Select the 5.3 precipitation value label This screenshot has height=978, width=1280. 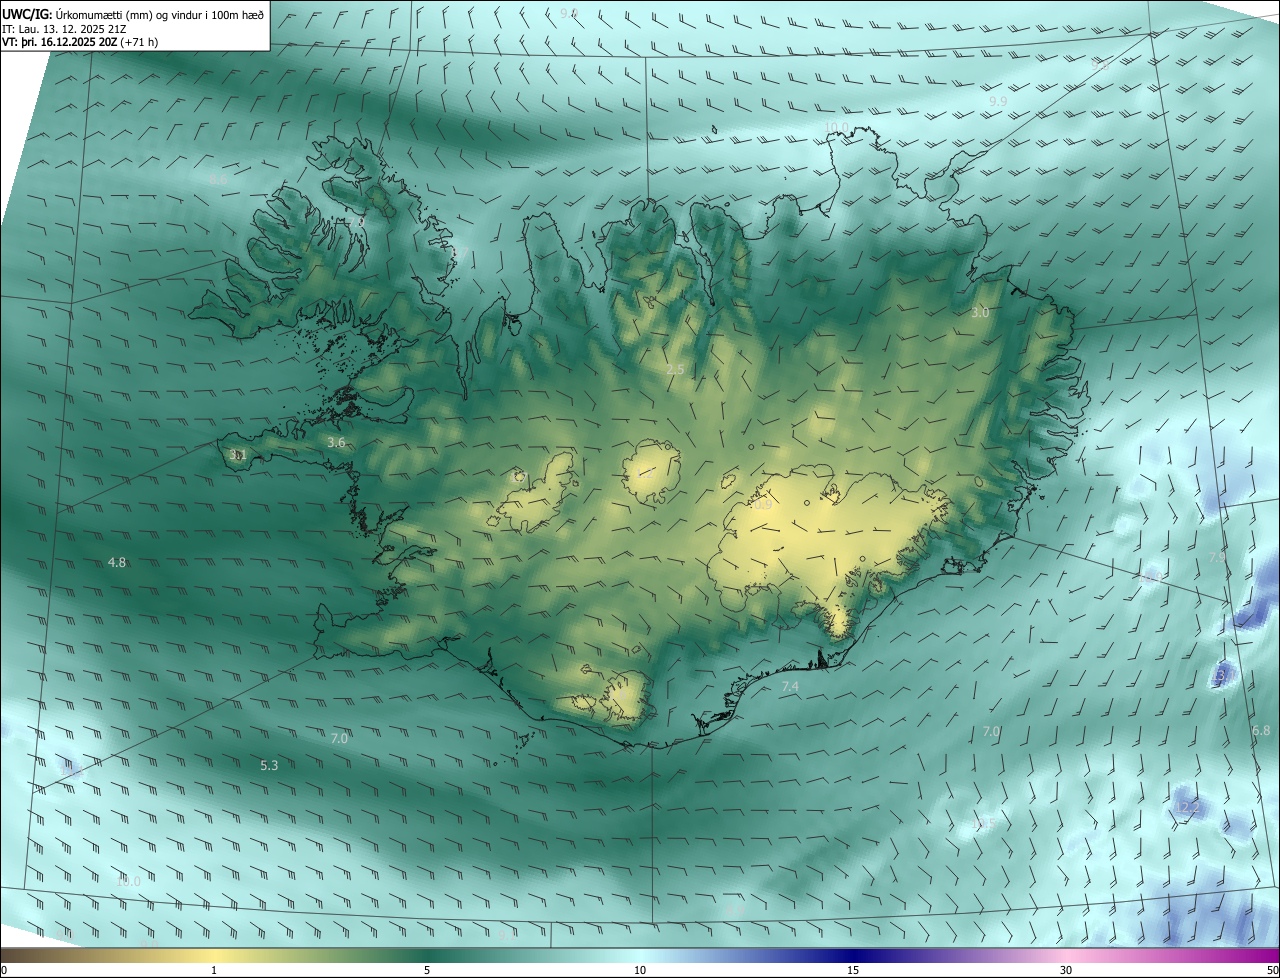[x=269, y=766]
